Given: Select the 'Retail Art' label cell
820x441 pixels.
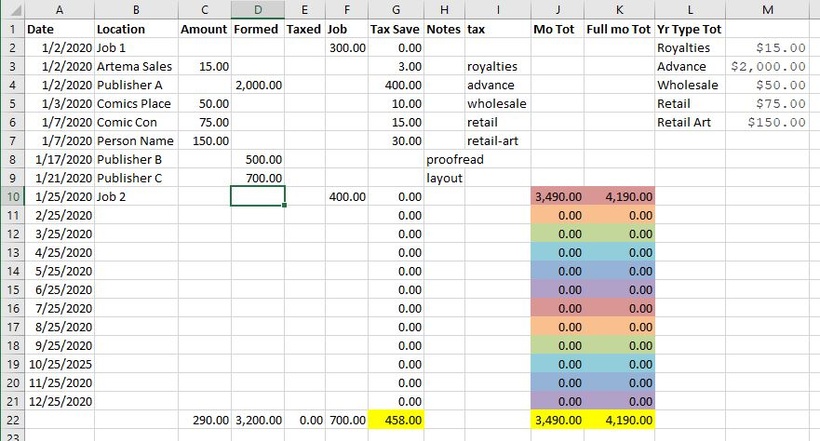Looking at the screenshot, I should point(690,122).
